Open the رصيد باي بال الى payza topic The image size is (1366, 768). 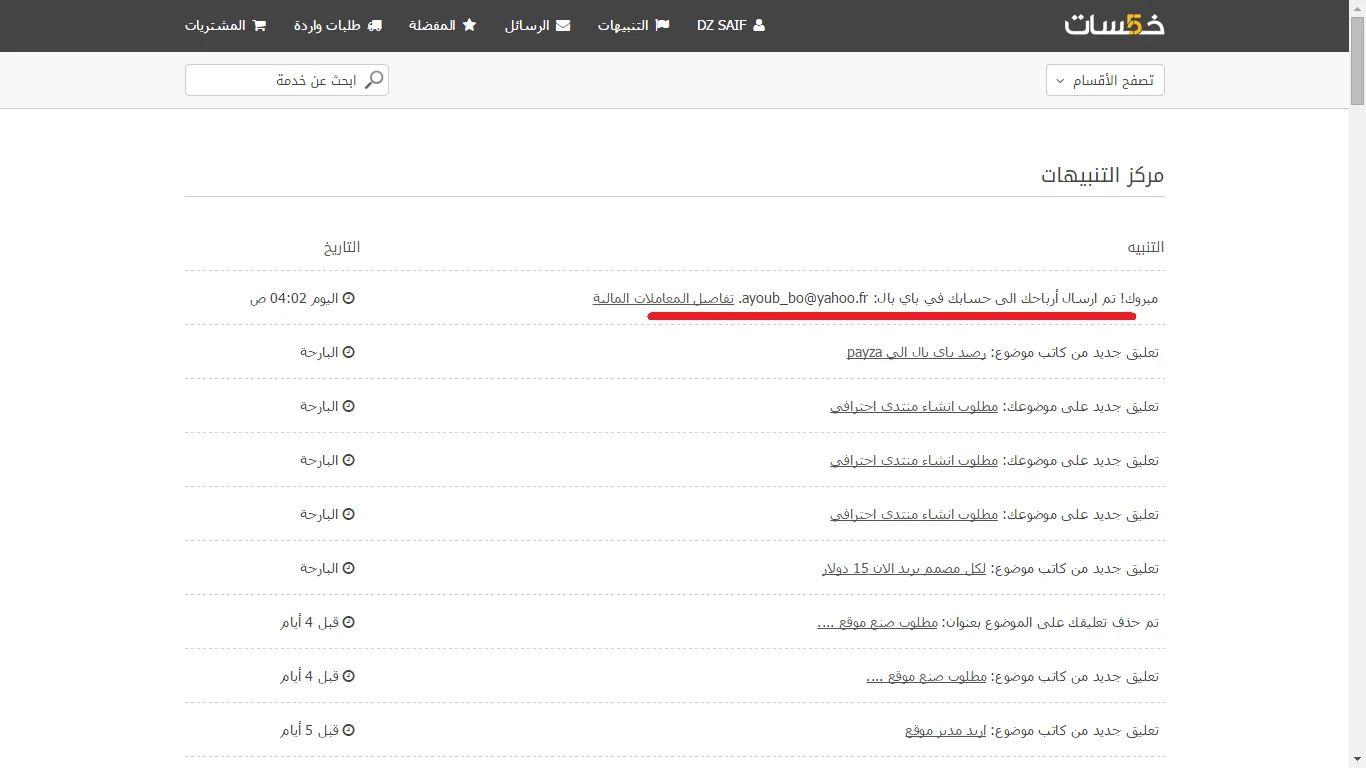pos(916,352)
